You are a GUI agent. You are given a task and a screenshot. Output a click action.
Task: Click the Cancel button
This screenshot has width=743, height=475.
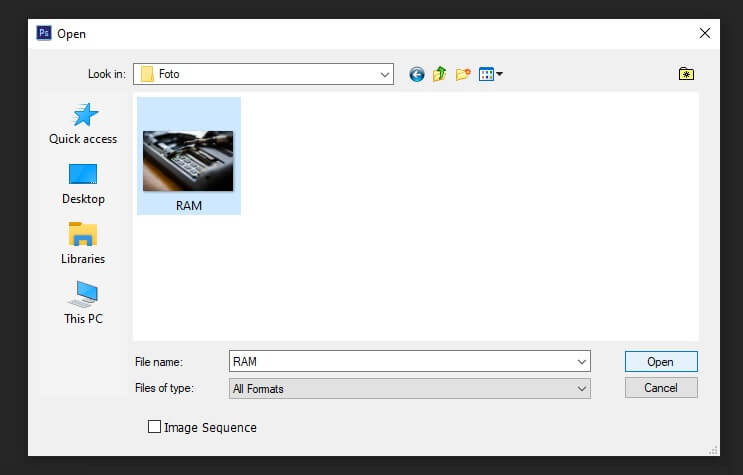point(661,388)
